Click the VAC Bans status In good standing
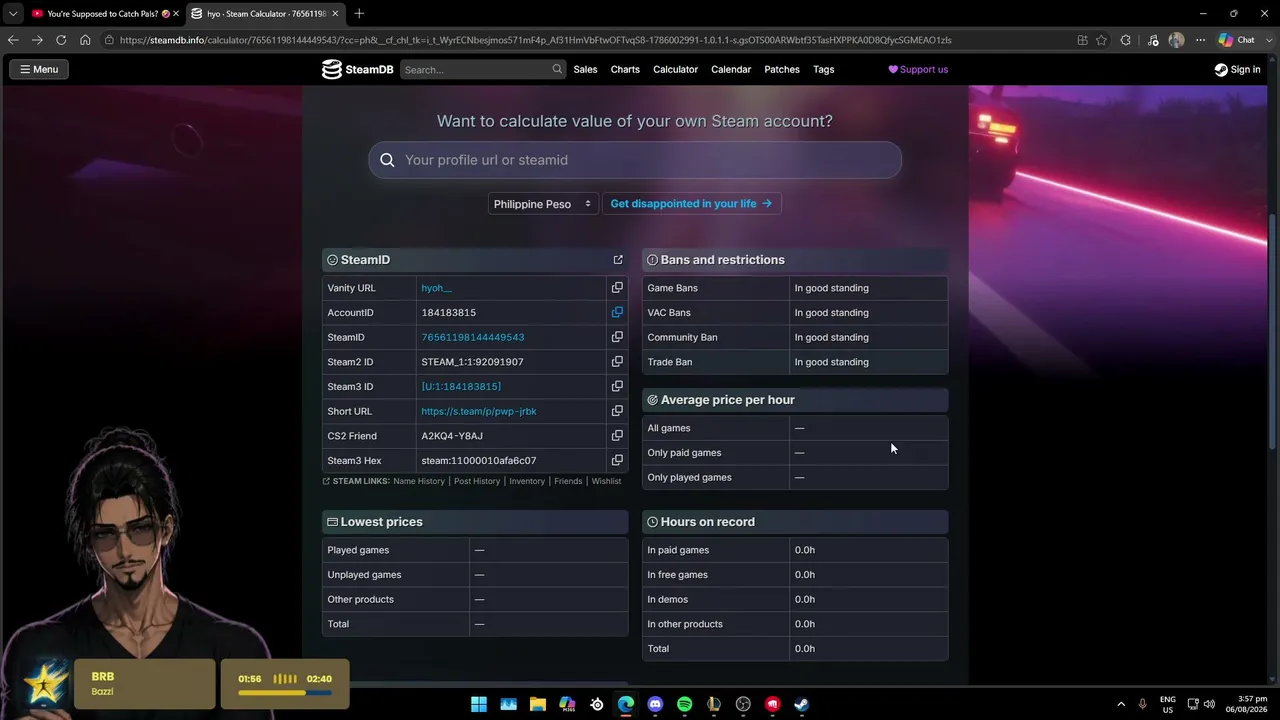The width and height of the screenshot is (1280, 720). point(832,312)
